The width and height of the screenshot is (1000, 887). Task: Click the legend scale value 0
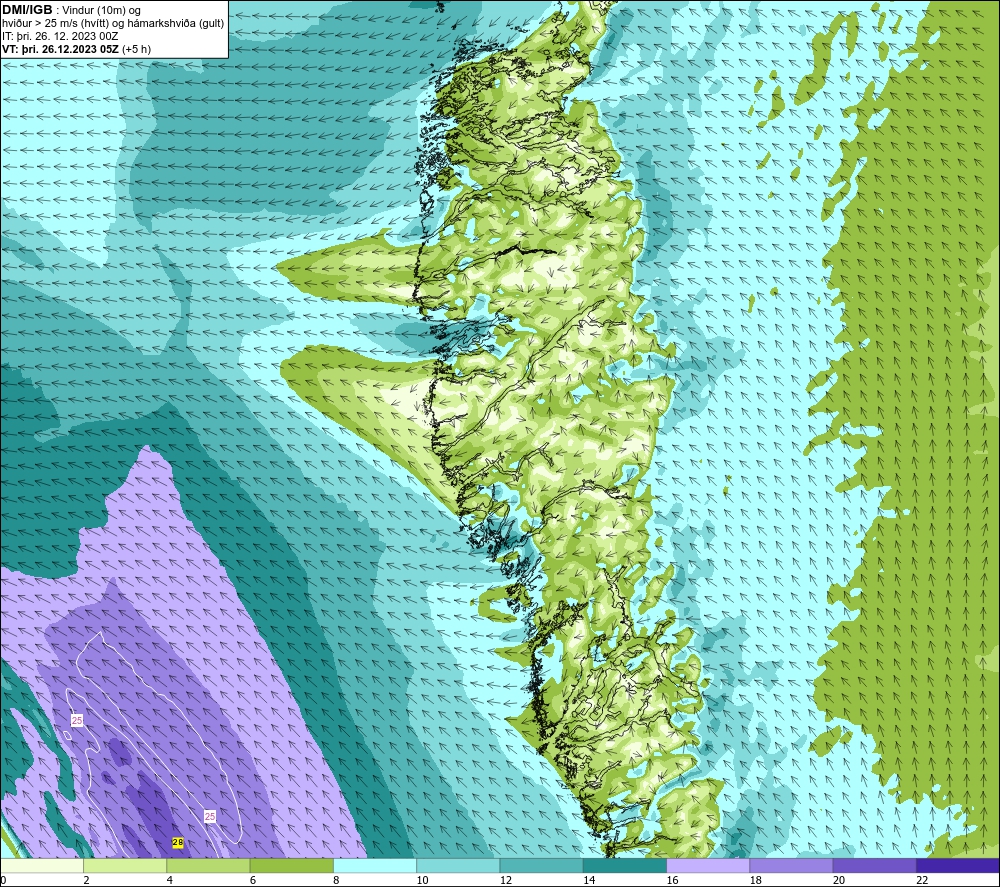3,880
